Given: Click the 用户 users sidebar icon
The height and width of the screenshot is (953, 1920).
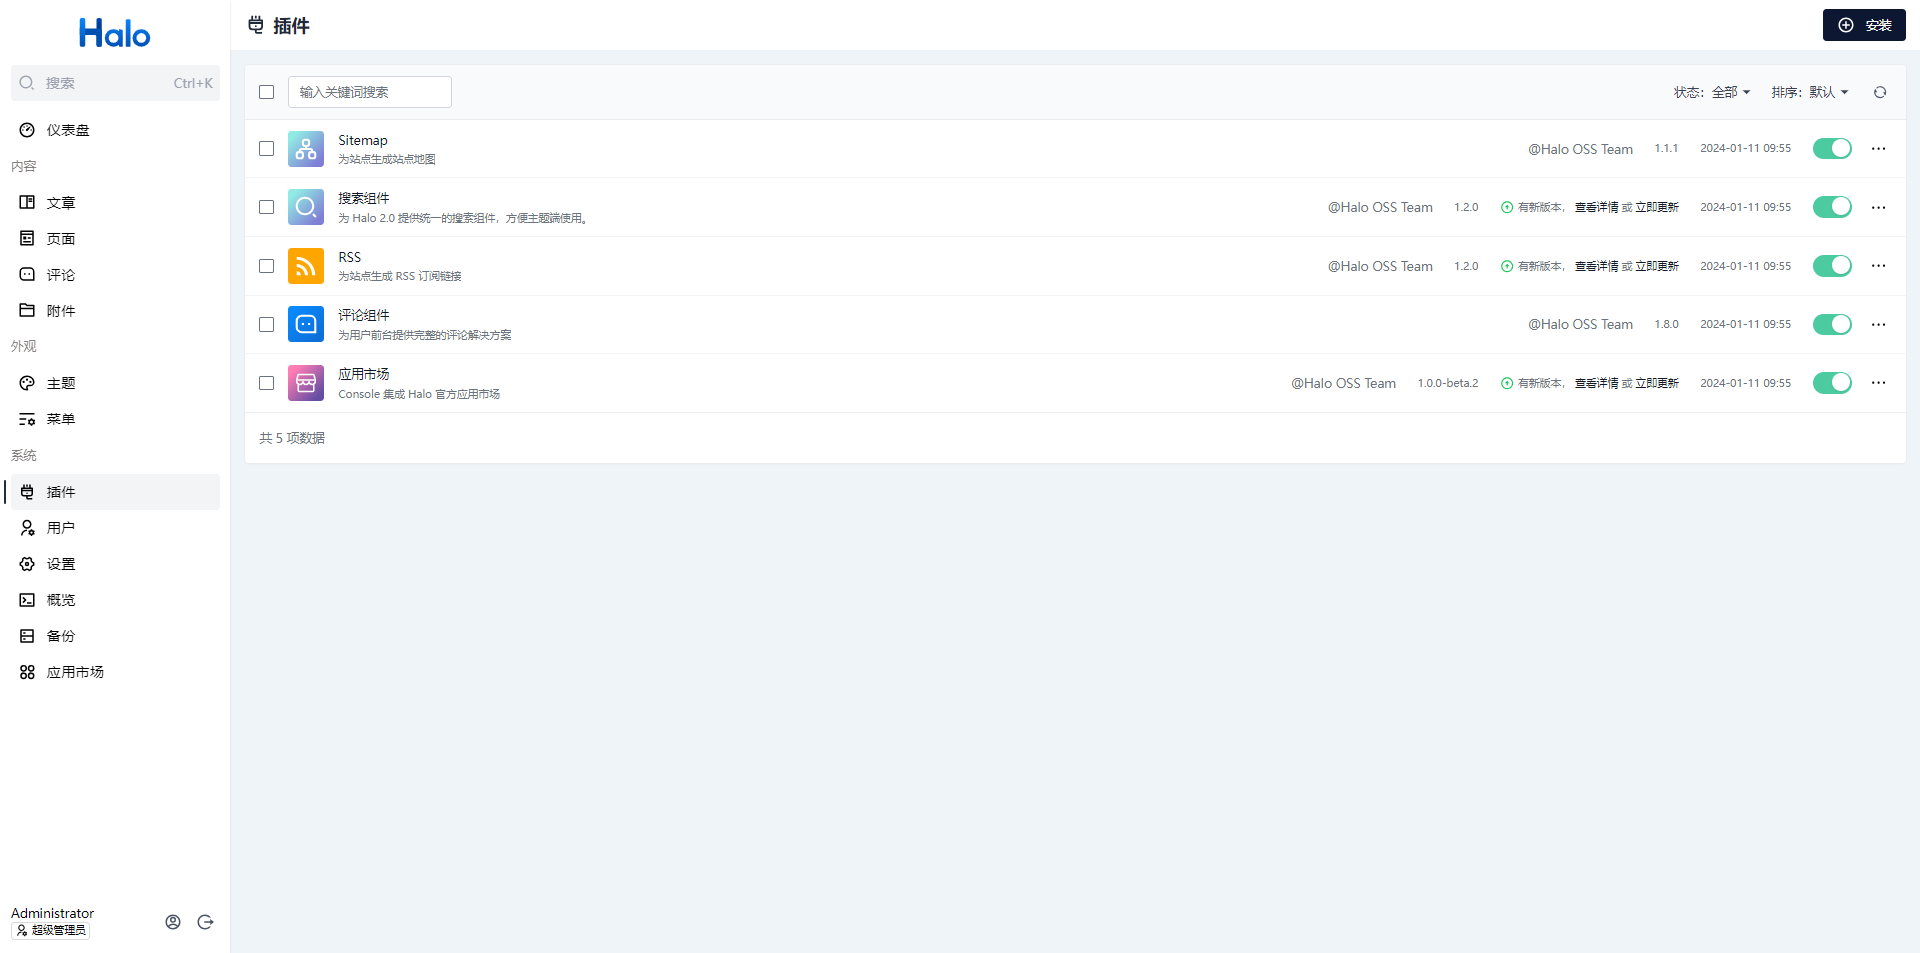Looking at the screenshot, I should (x=27, y=528).
